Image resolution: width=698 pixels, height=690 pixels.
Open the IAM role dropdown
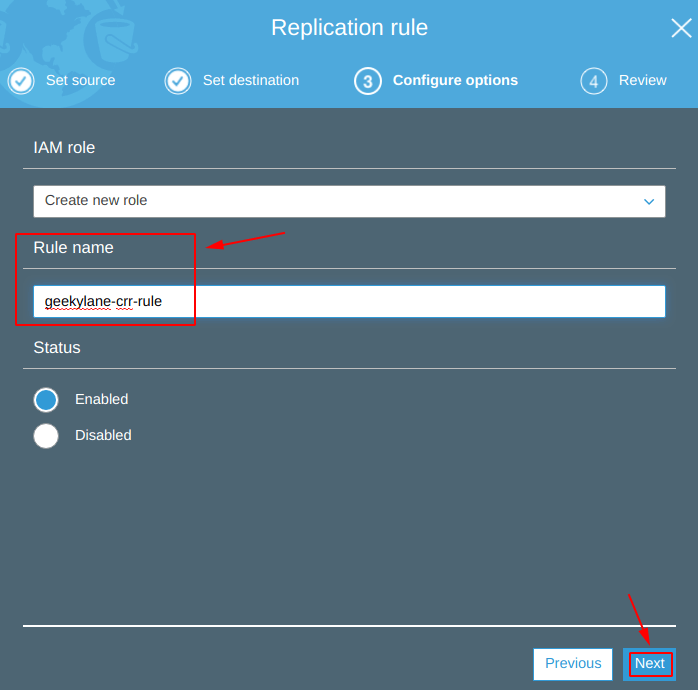[349, 201]
